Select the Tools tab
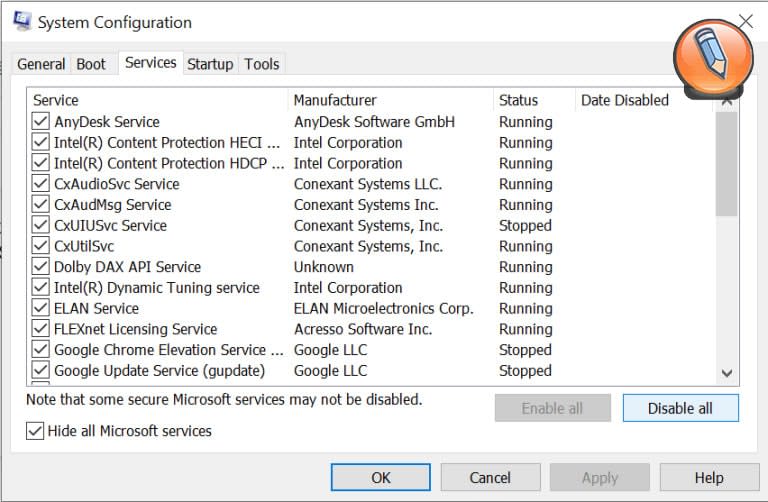The height and width of the screenshot is (502, 768). coord(262,64)
